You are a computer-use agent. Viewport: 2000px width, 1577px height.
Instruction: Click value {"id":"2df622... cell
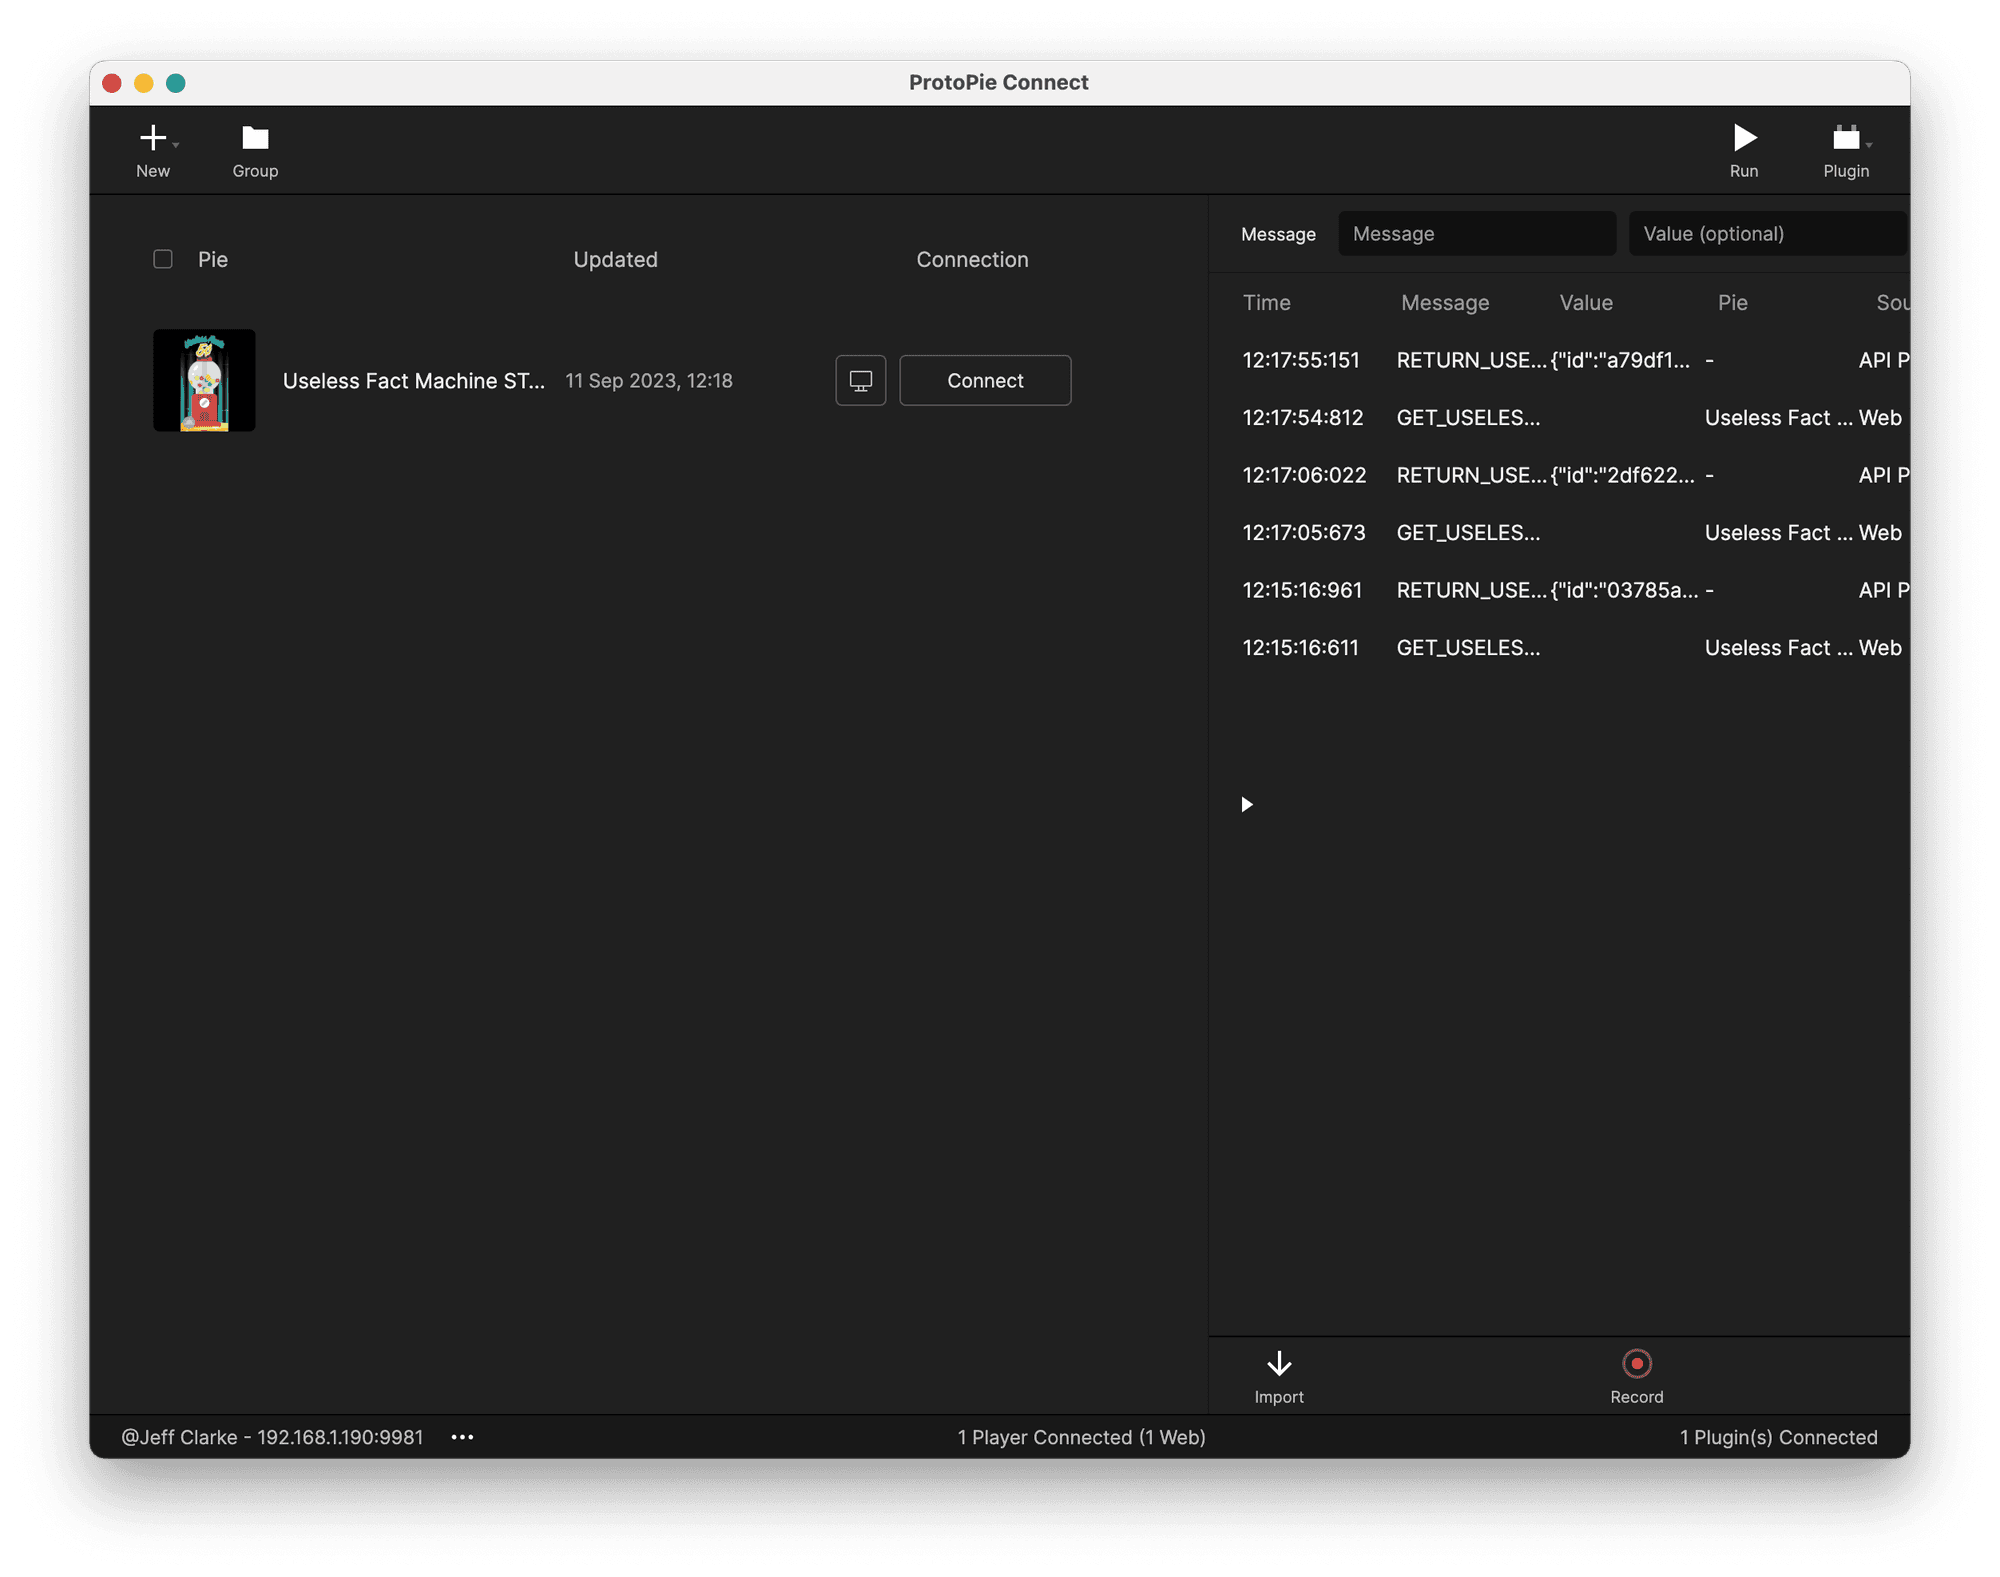pos(1623,475)
